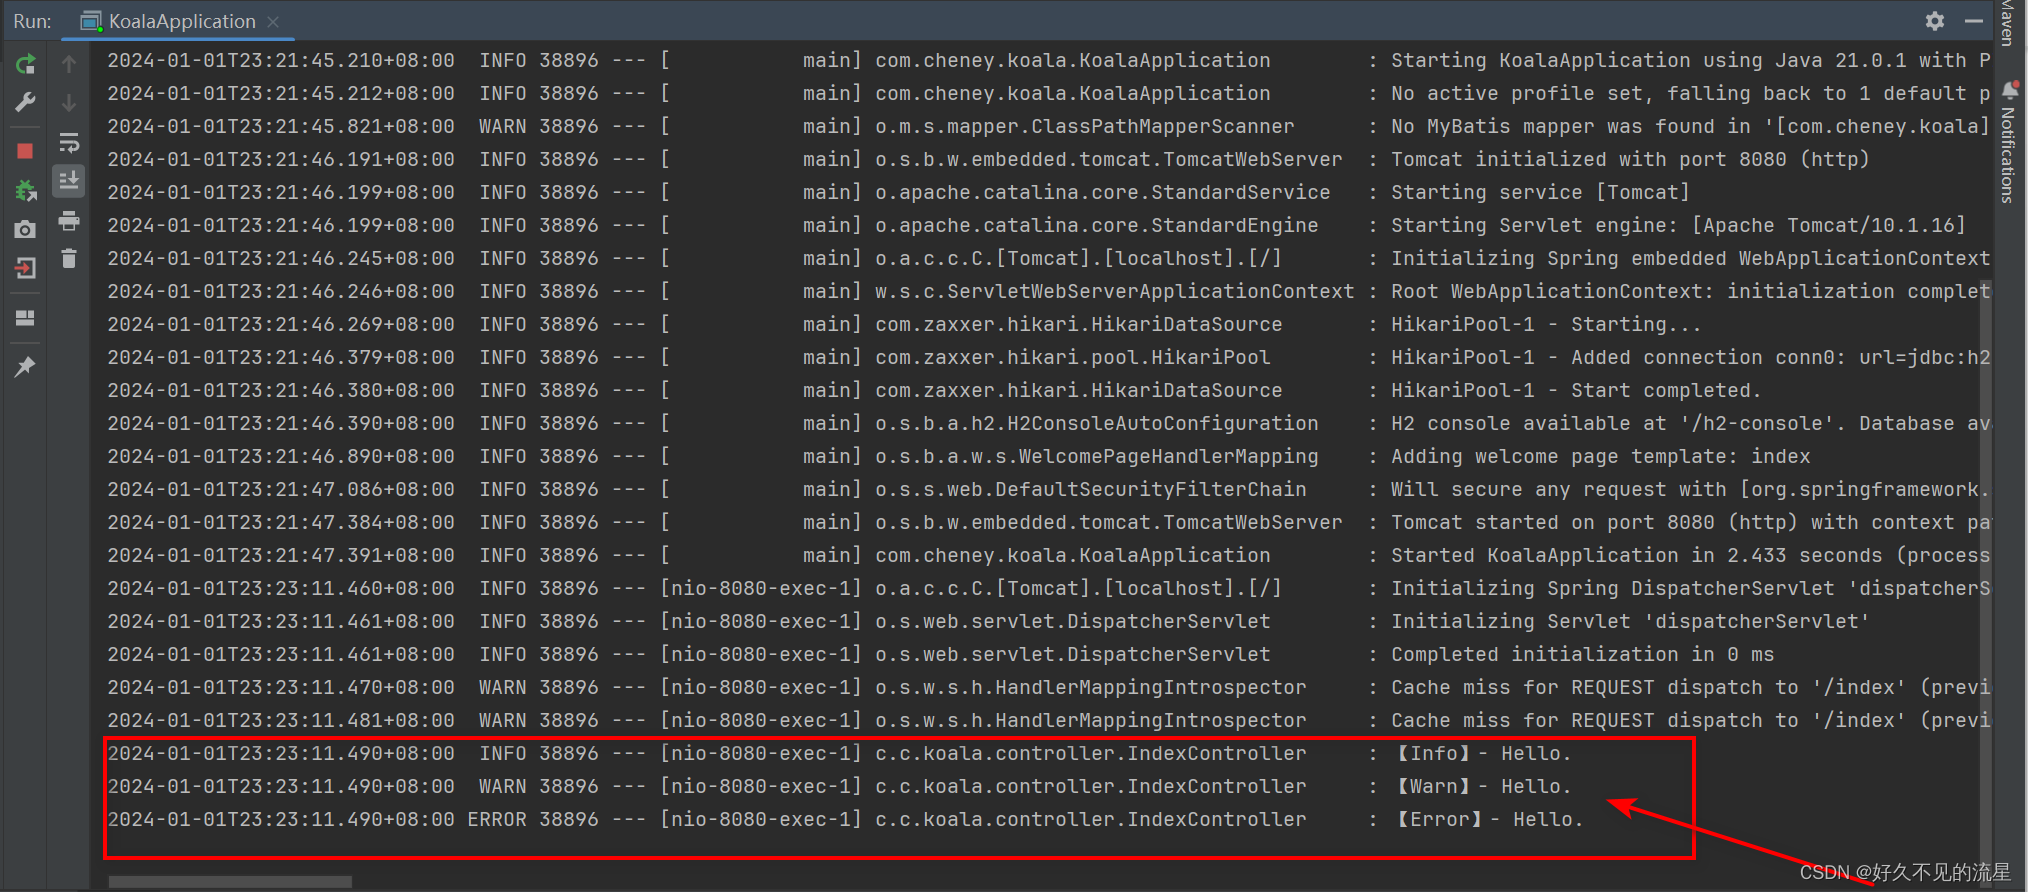This screenshot has height=892, width=2028.
Task: Click the horizontal scrollbar under console
Action: pyautogui.click(x=230, y=882)
